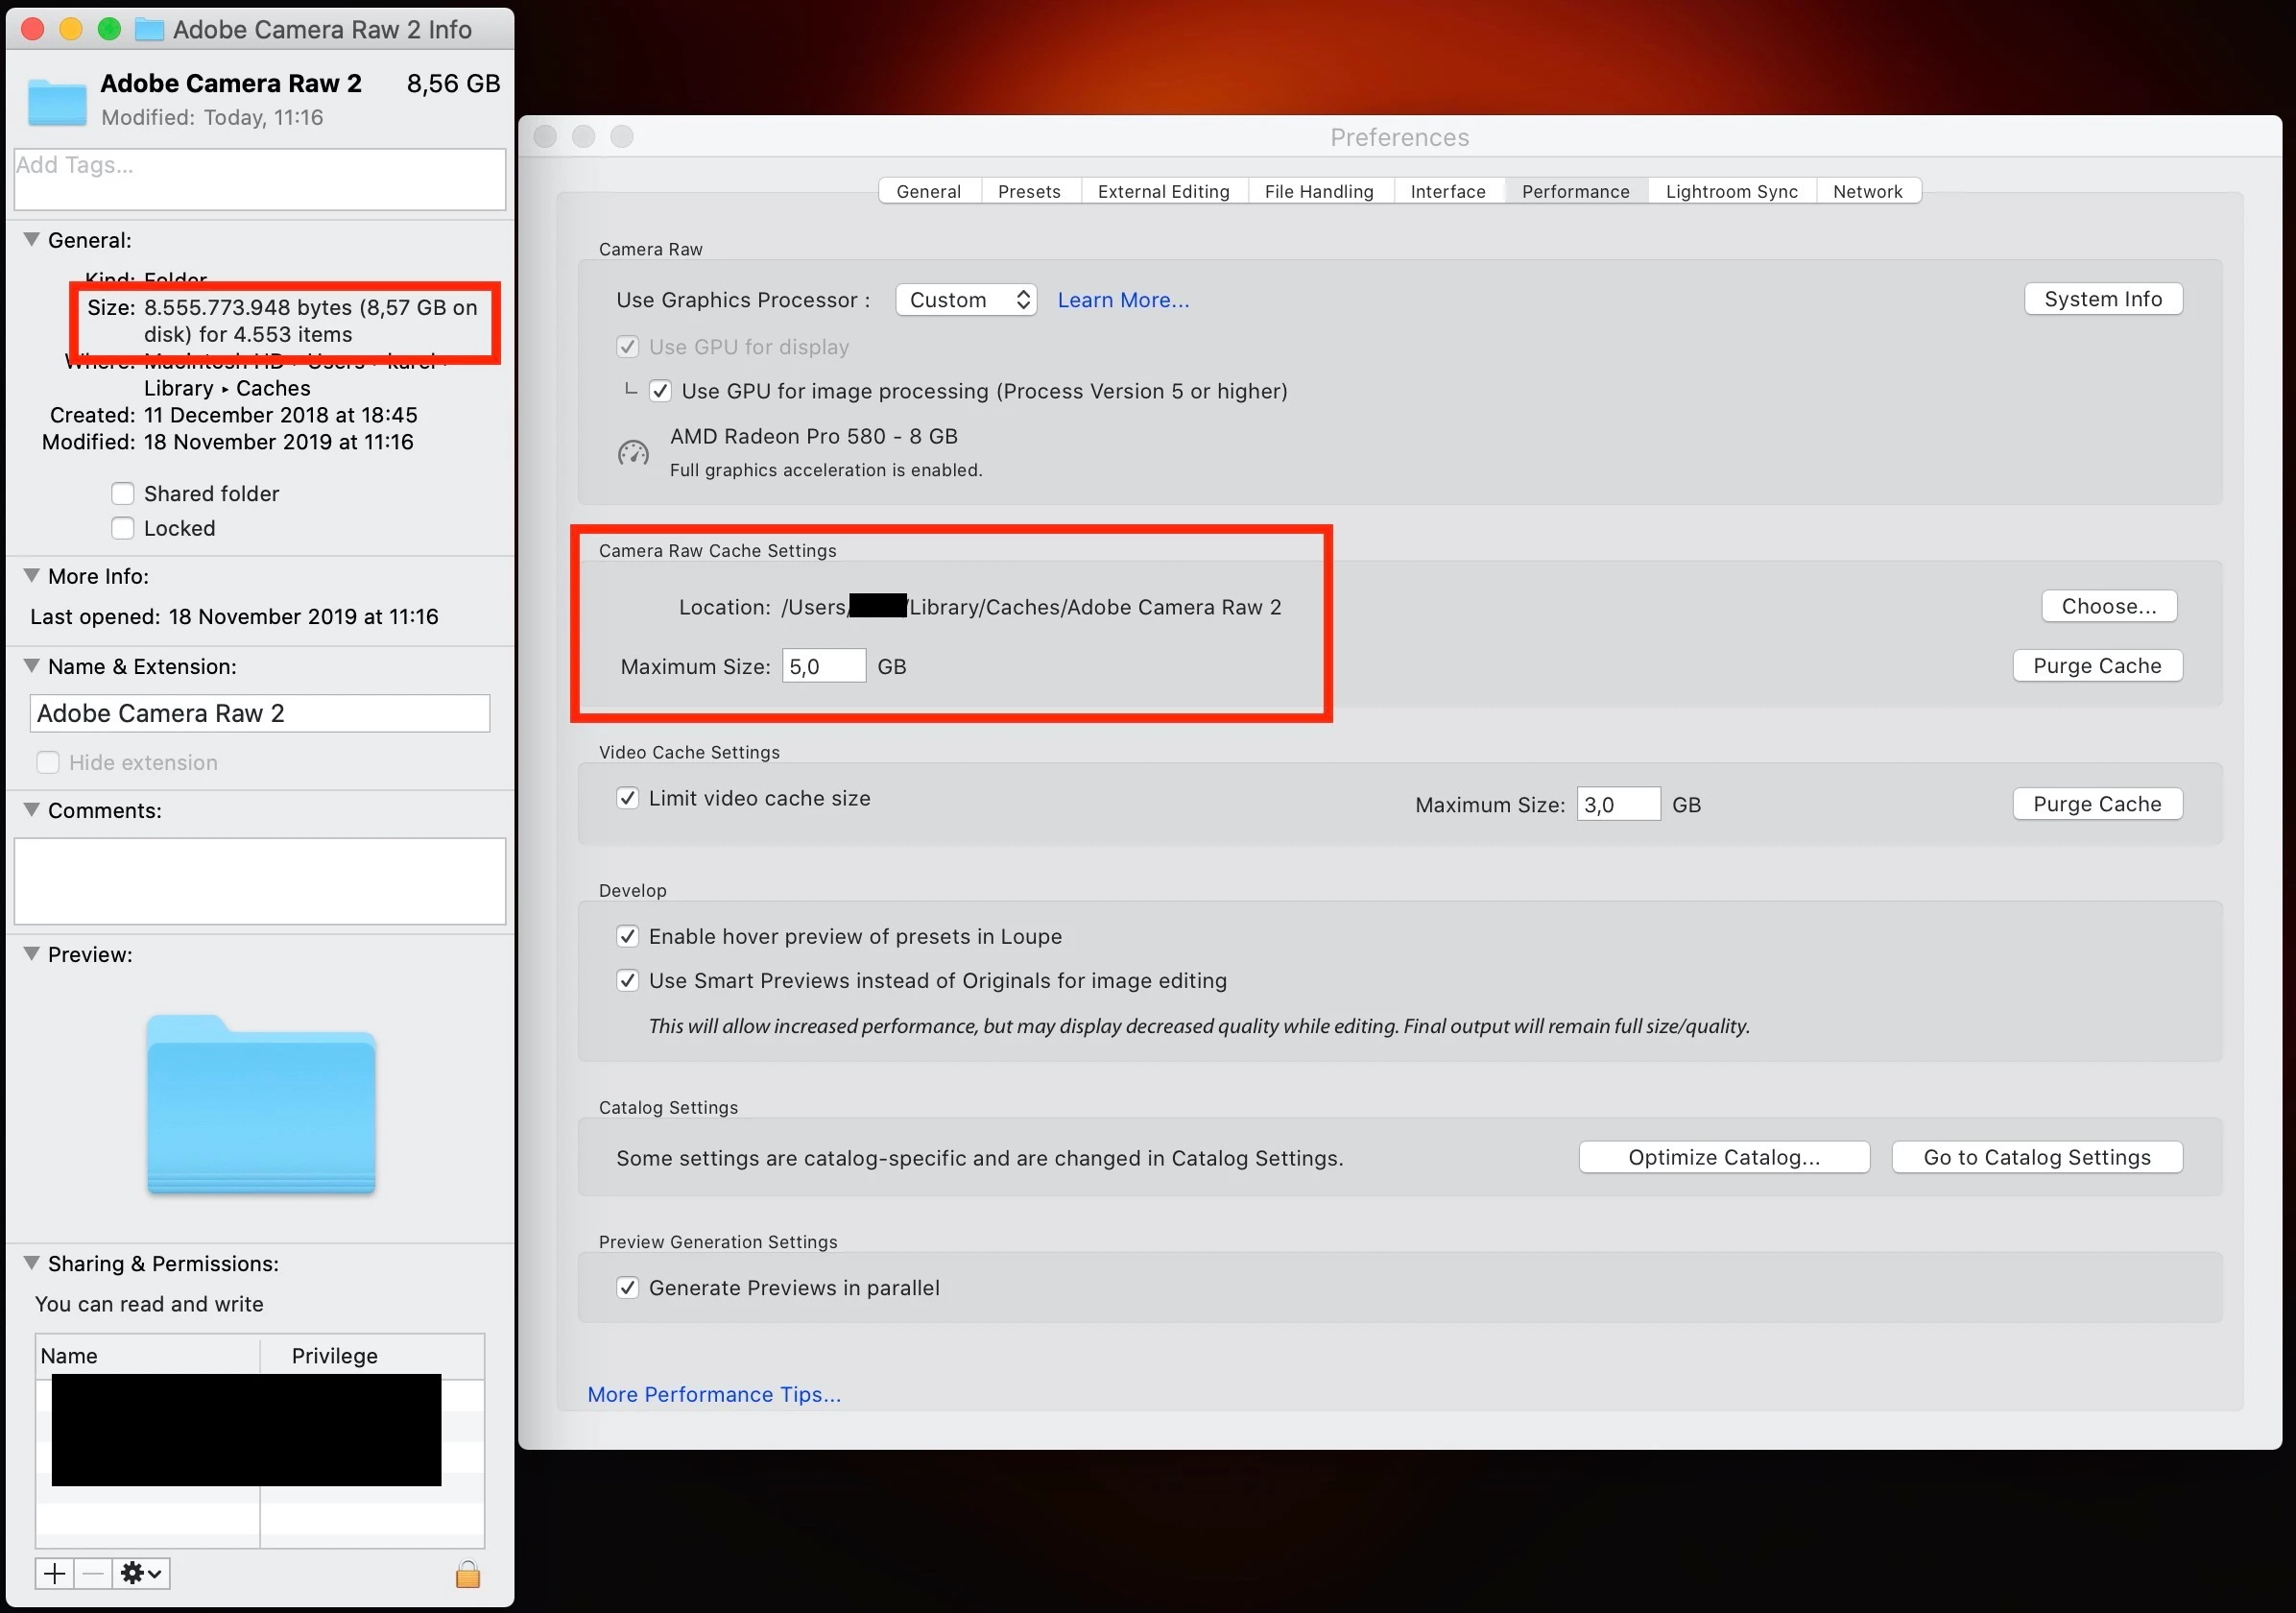Collapse the Sharing & Permissions section

(32, 1263)
